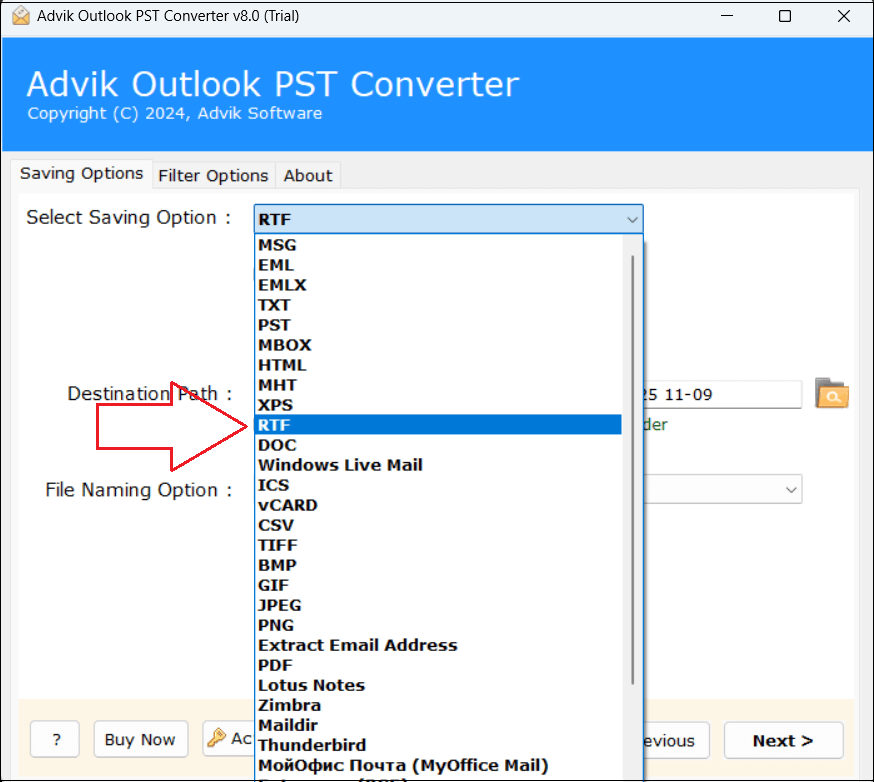Click the Advik envelope app icon in title bar
This screenshot has width=874, height=782.
click(x=21, y=16)
